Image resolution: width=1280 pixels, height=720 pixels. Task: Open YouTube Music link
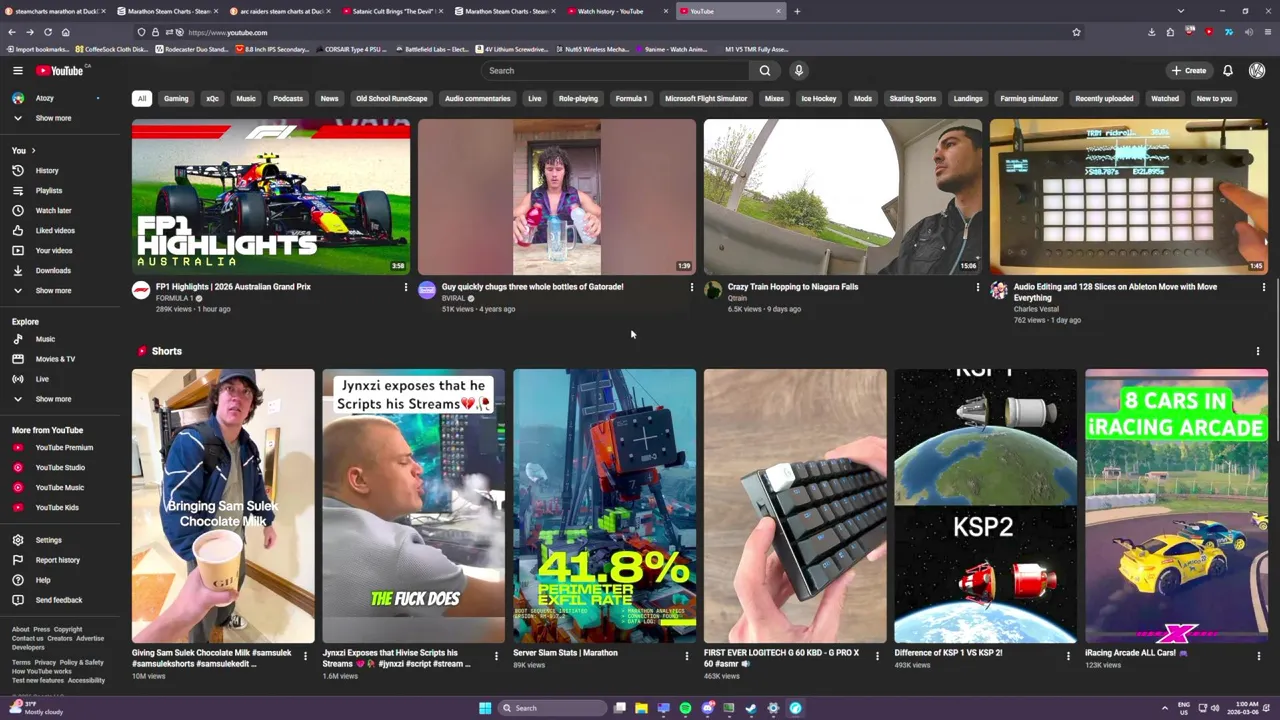[60, 487]
